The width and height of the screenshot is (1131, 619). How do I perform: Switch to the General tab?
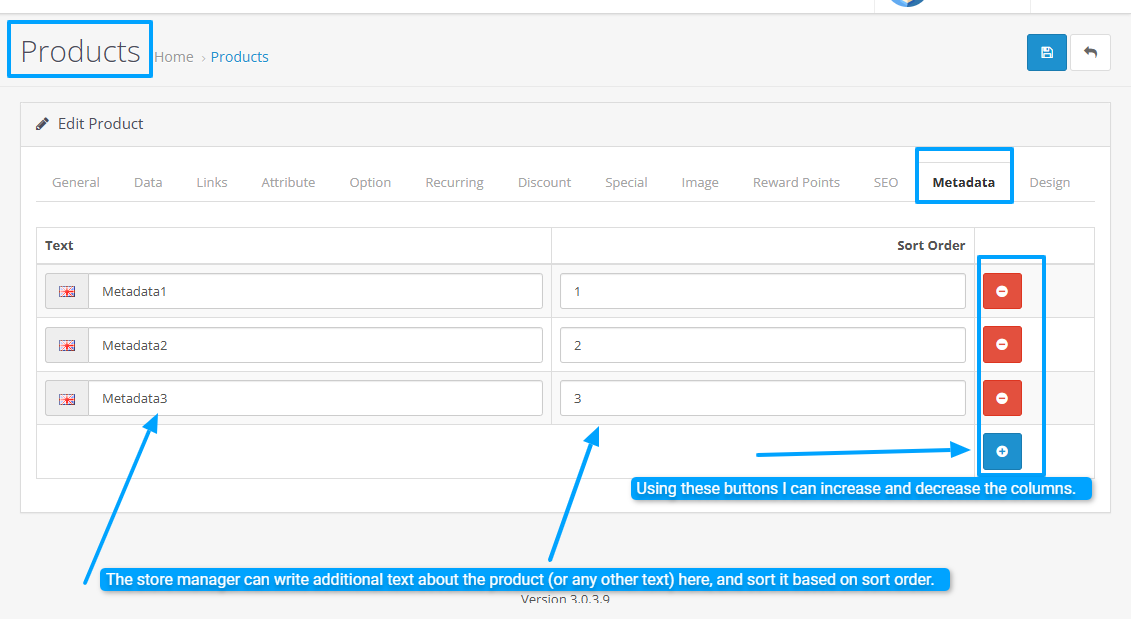(76, 183)
